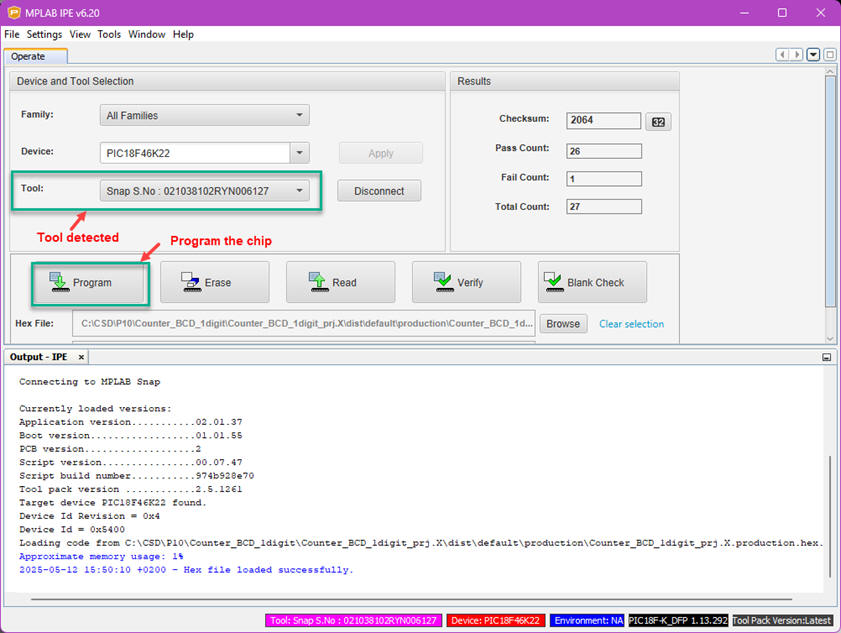Screen dimensions: 841x633
Task: Click the Tool Pack Version:Latest status entry
Action: [x=782, y=621]
